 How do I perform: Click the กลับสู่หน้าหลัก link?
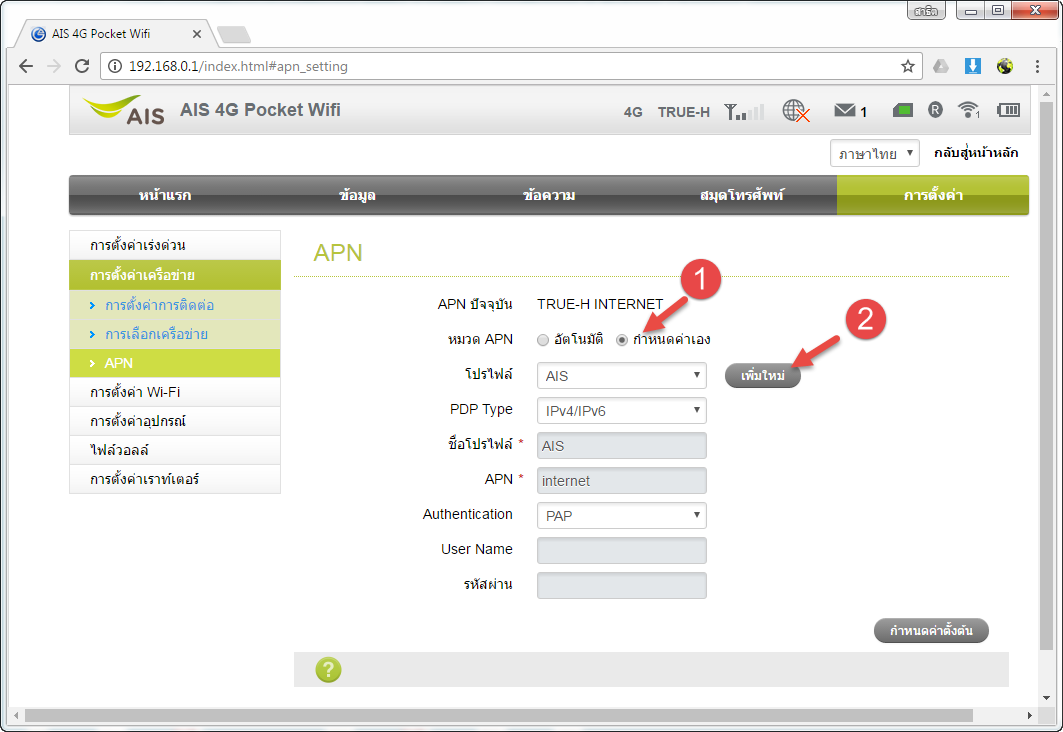[976, 153]
